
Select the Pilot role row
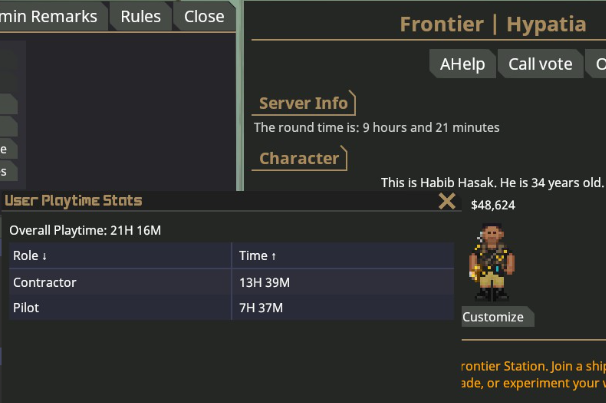tap(231, 308)
